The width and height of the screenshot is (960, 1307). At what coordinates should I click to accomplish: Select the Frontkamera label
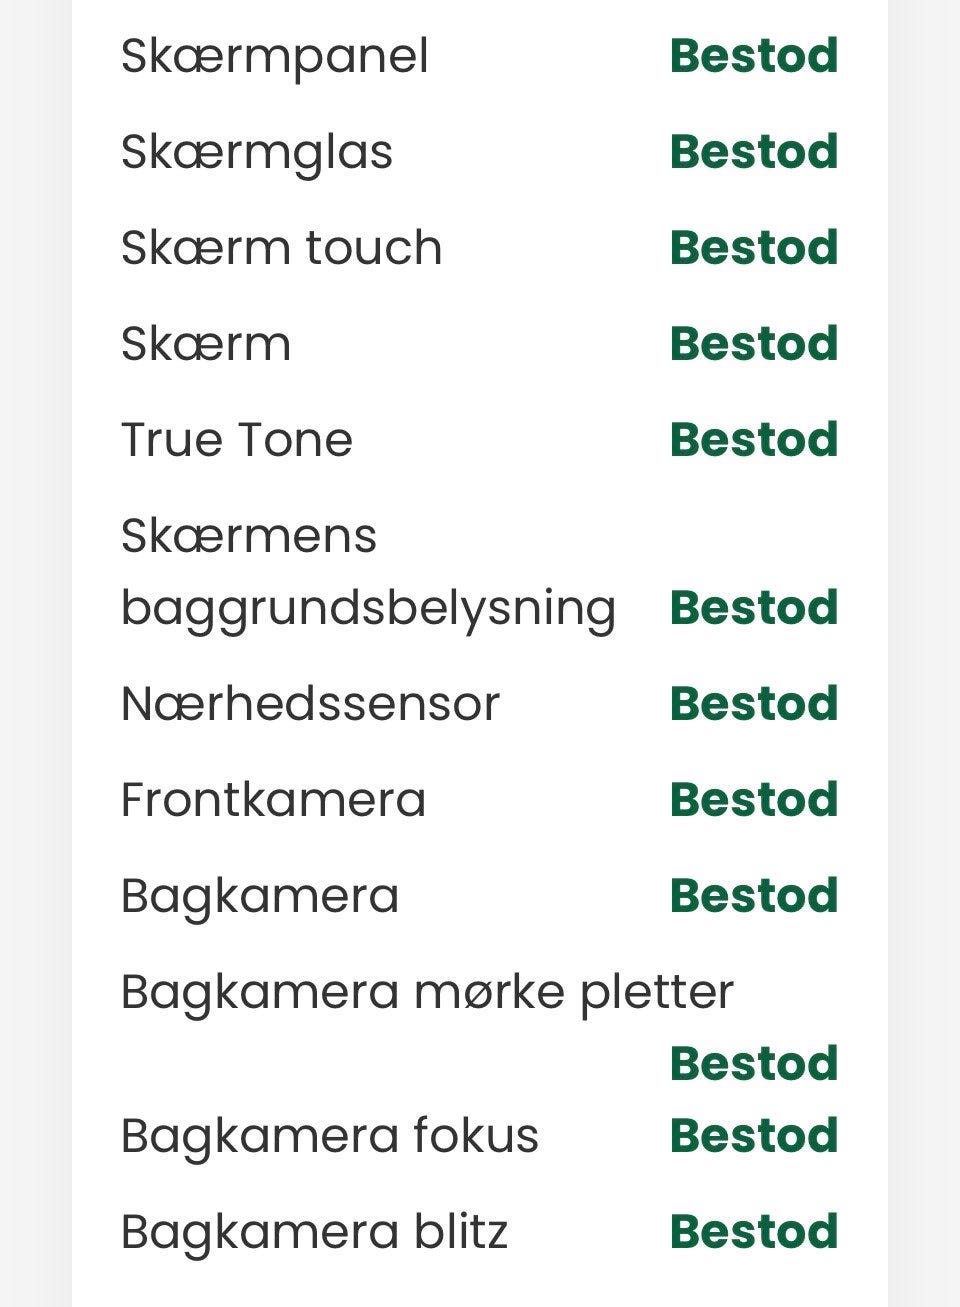[273, 800]
